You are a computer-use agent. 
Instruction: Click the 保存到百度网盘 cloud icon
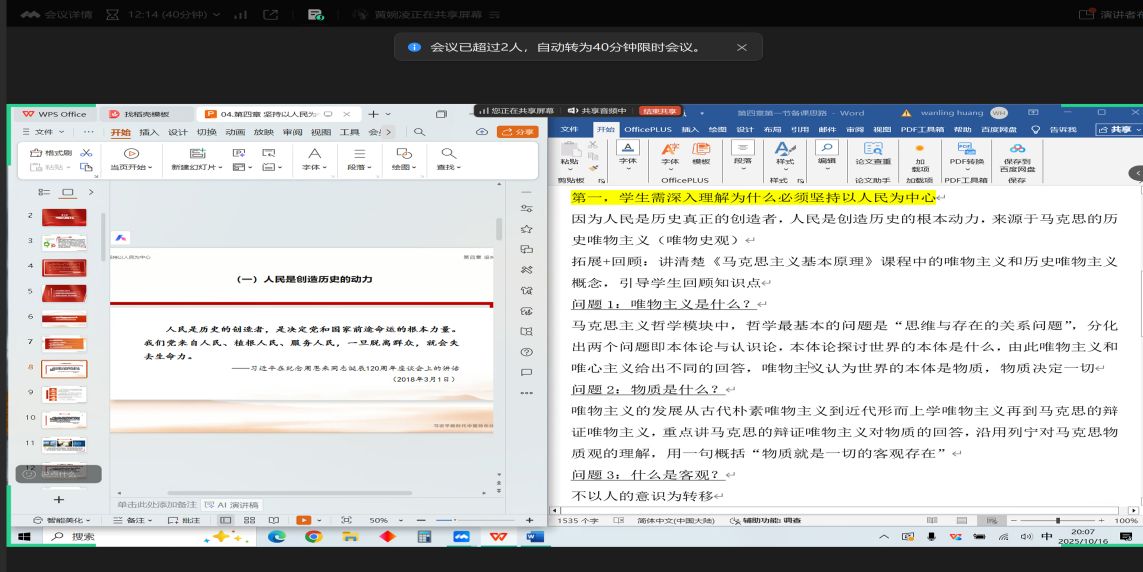pyautogui.click(x=1016, y=148)
